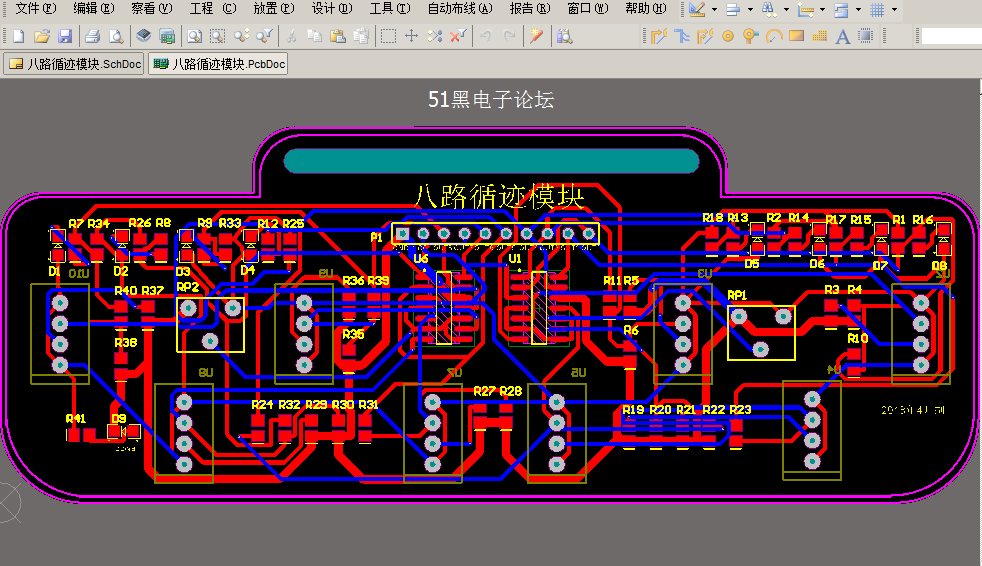Open the 察看(V) menu

[x=152, y=9]
